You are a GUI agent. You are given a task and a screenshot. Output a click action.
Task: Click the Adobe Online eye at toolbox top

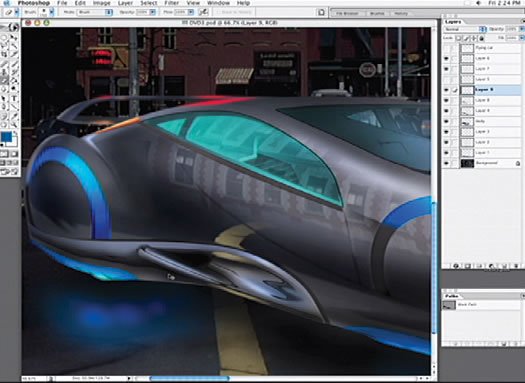(x=10, y=27)
